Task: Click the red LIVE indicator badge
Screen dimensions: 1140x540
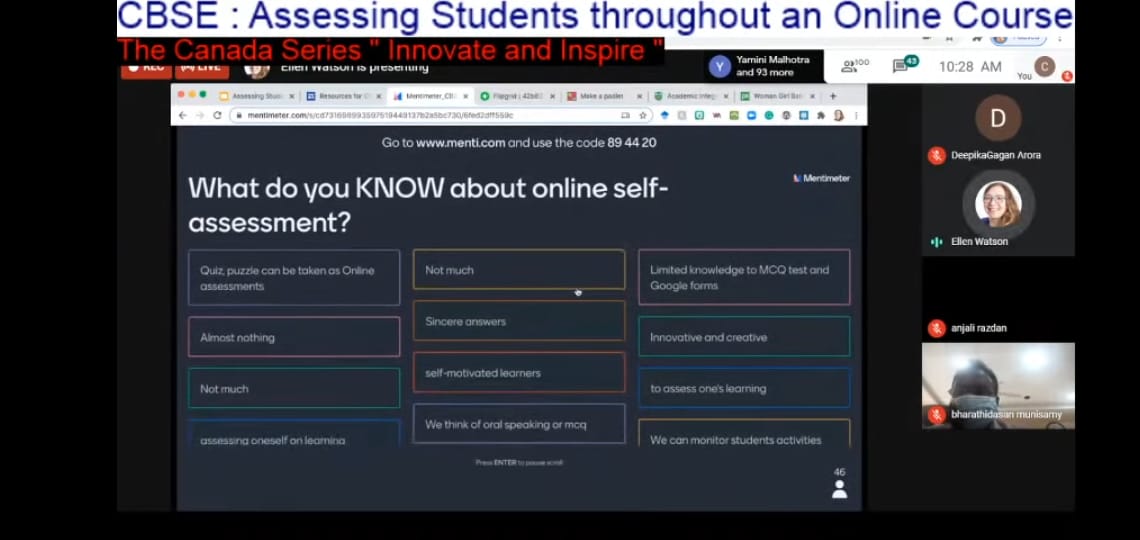Action: pos(202,67)
